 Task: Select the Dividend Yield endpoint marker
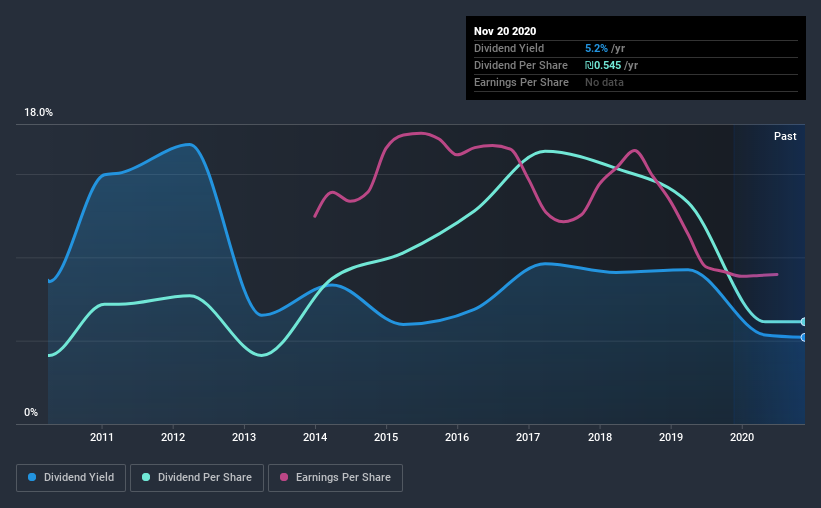[x=804, y=337]
